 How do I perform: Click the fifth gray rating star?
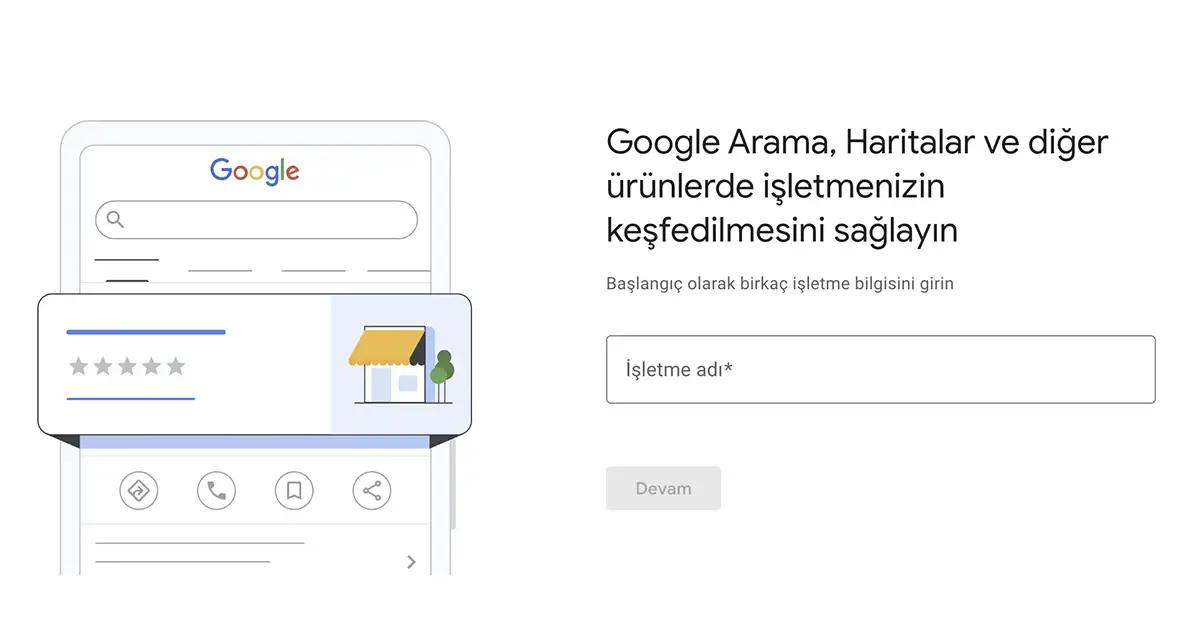pyautogui.click(x=176, y=367)
